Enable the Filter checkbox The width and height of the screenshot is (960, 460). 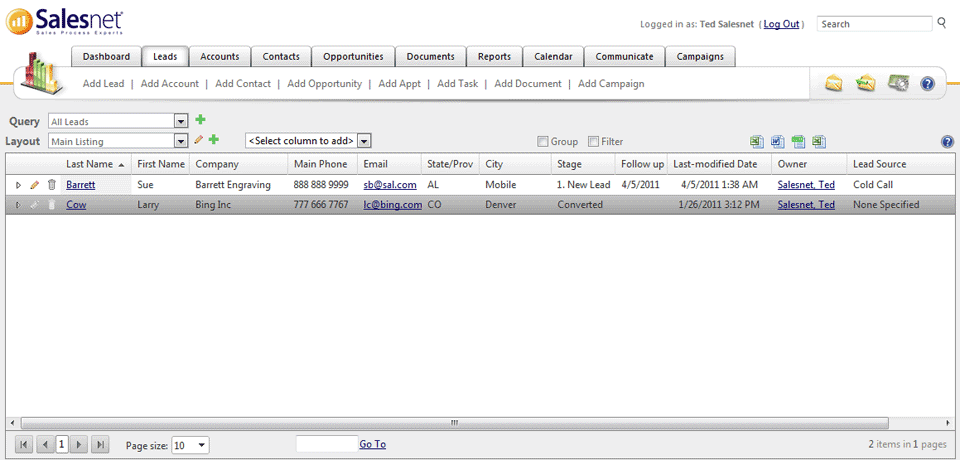[x=593, y=142]
